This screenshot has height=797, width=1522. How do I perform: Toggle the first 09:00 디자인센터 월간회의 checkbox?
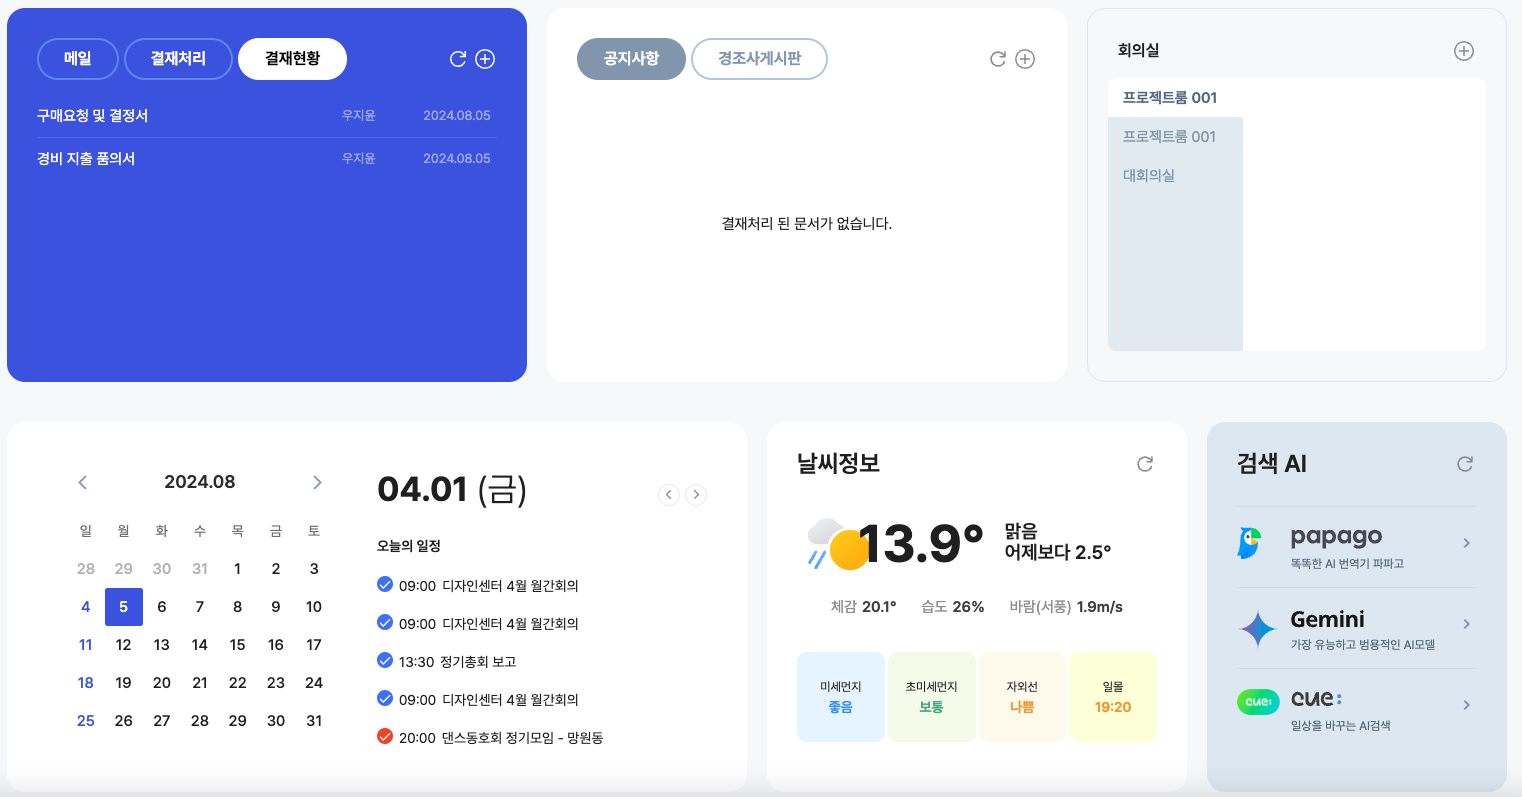(x=385, y=584)
